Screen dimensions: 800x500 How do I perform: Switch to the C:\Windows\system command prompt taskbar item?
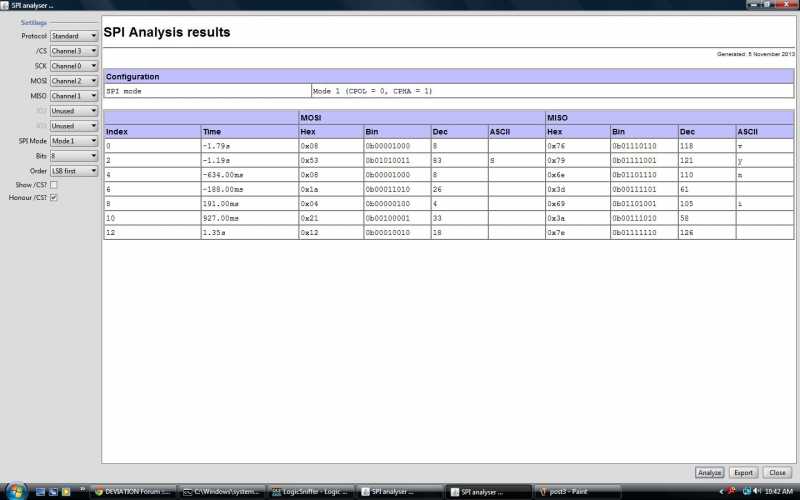(x=223, y=492)
